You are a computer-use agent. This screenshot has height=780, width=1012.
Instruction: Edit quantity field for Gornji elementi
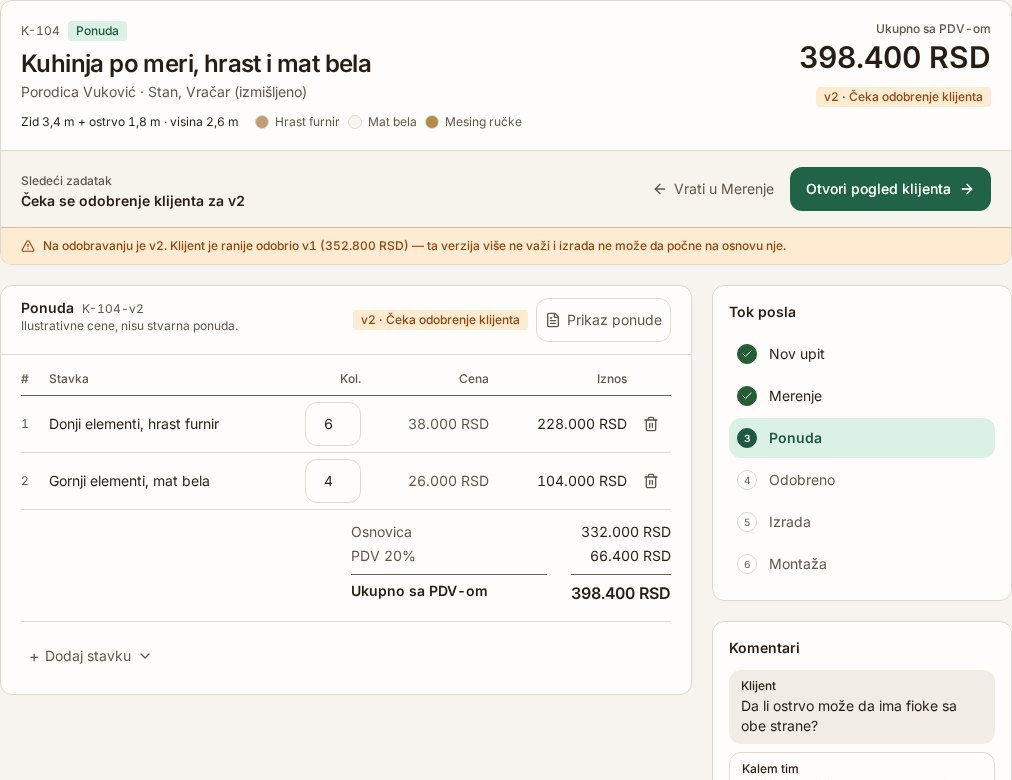pyautogui.click(x=333, y=481)
